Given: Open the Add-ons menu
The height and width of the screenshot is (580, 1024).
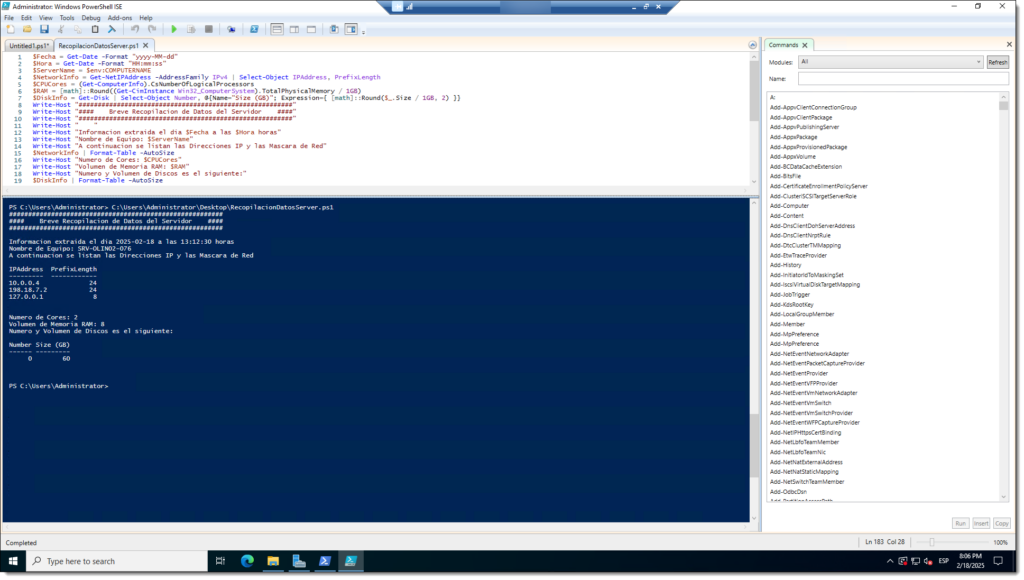Looking at the screenshot, I should click(120, 18).
